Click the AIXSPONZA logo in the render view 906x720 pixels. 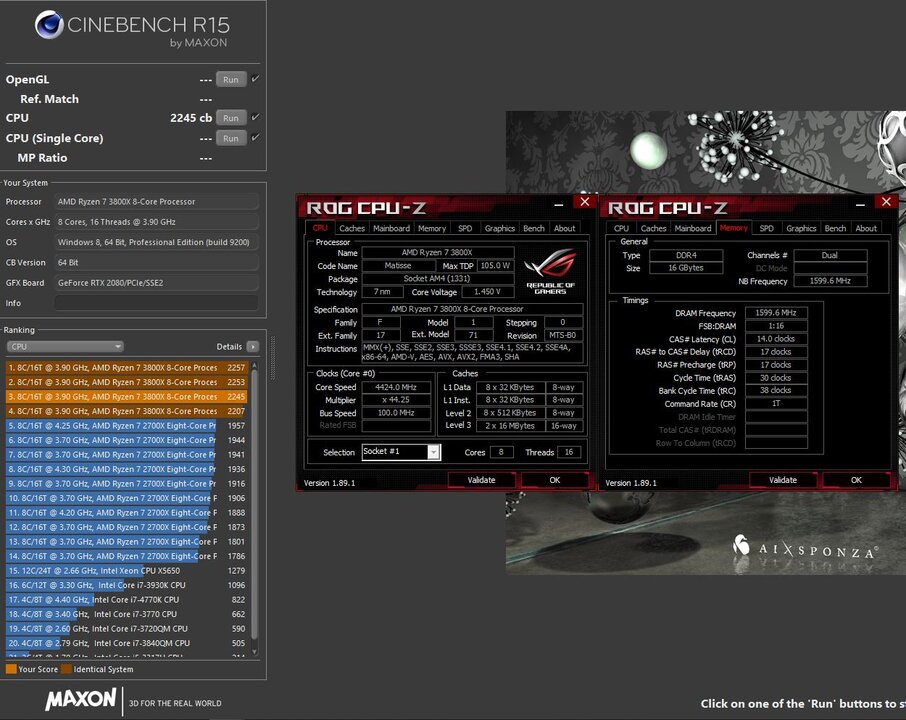(805, 547)
